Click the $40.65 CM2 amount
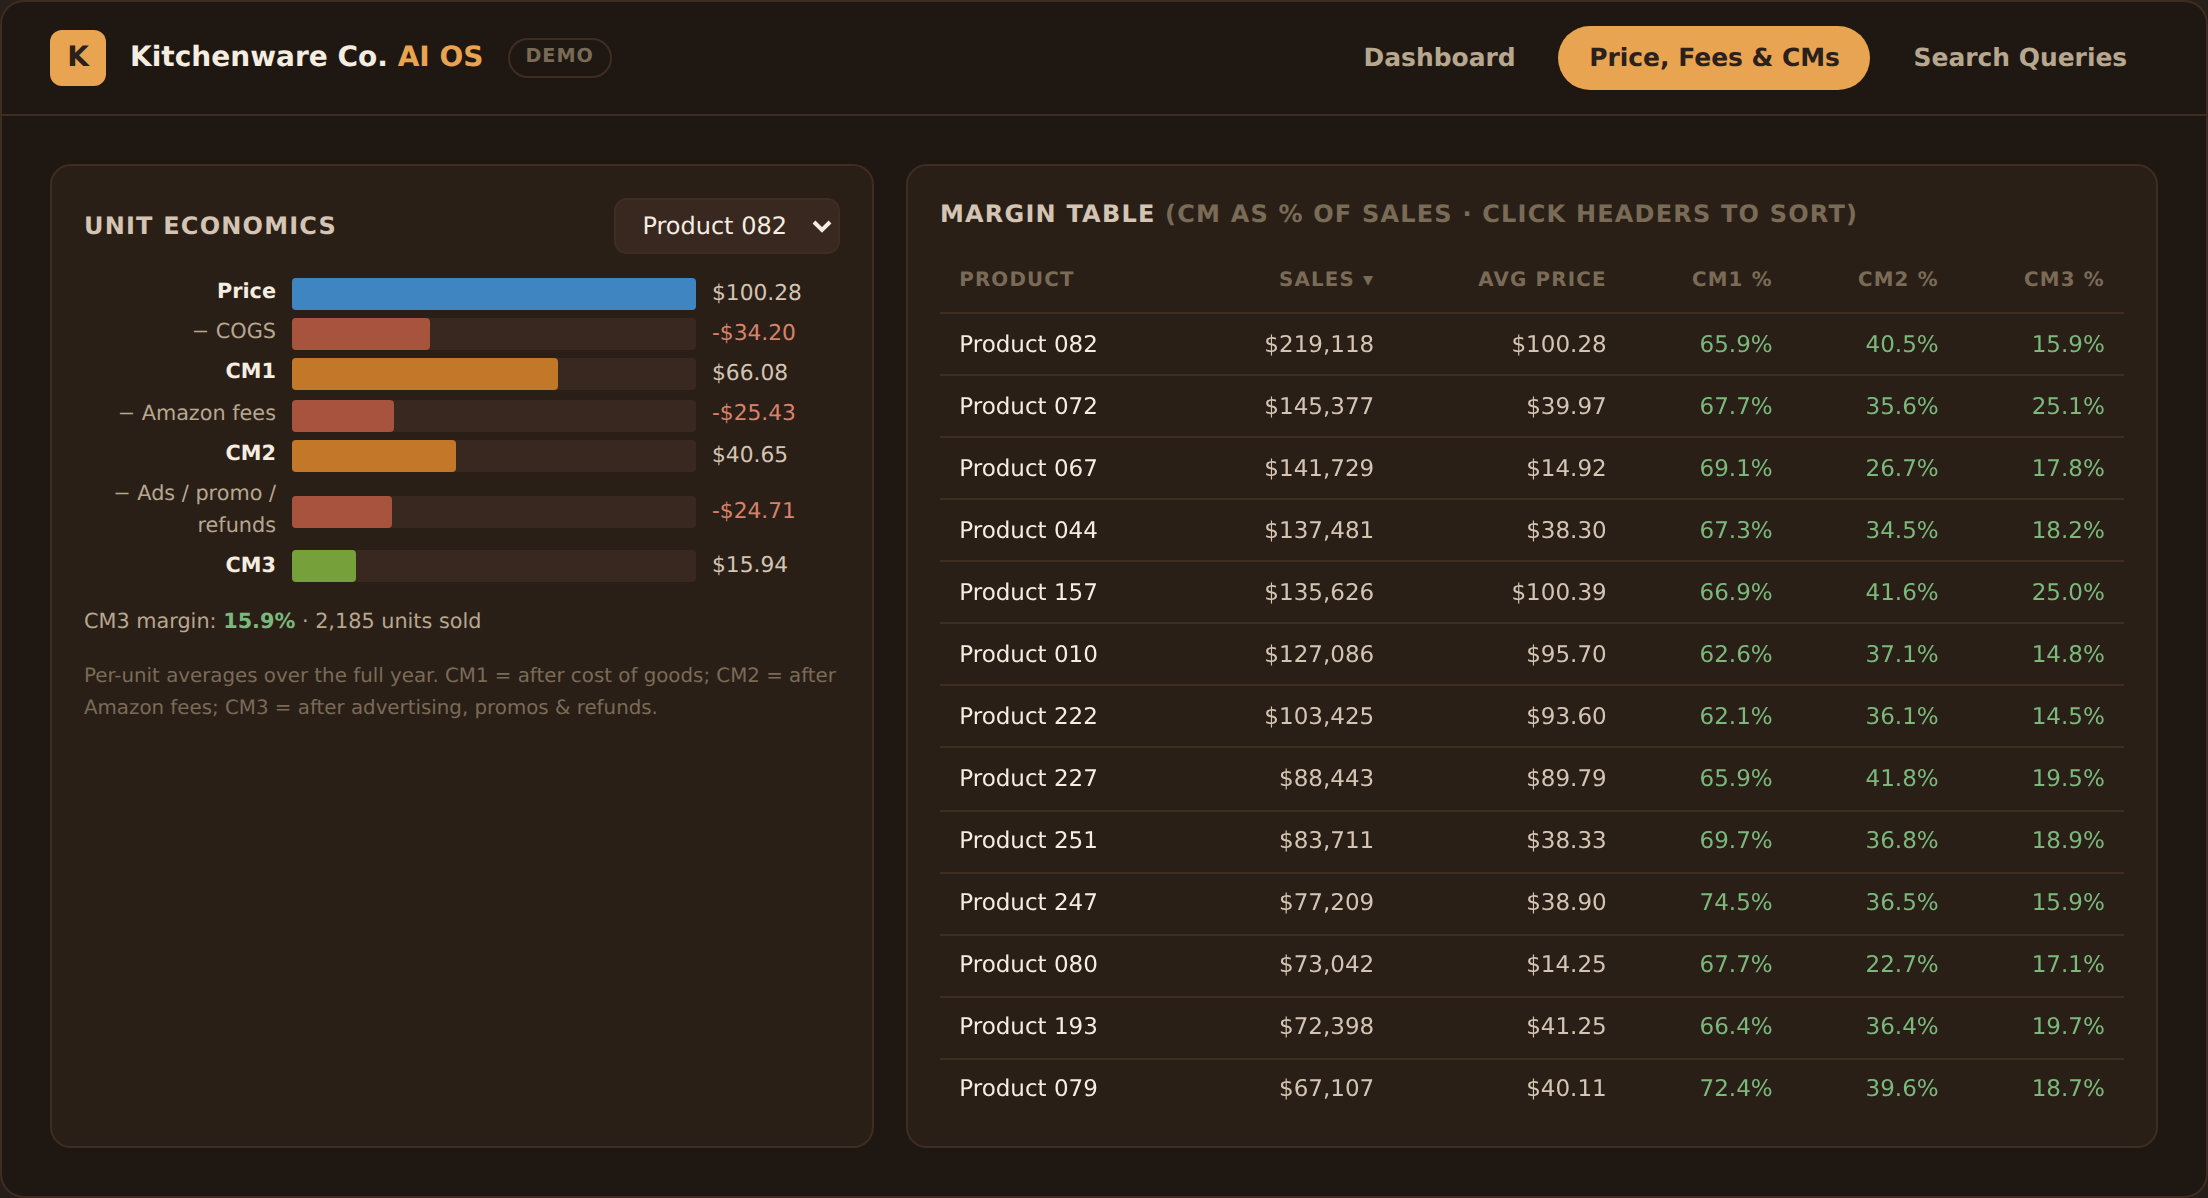 (750, 455)
